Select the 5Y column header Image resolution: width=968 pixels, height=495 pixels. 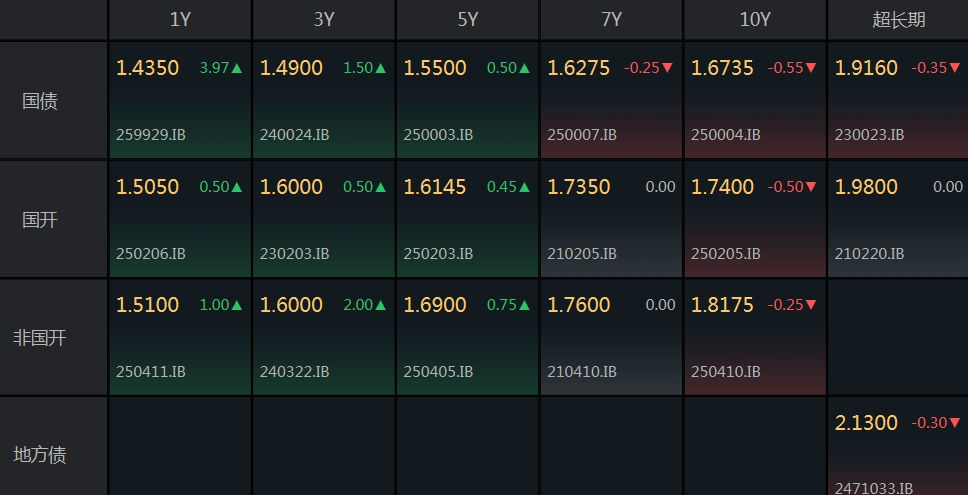click(468, 20)
